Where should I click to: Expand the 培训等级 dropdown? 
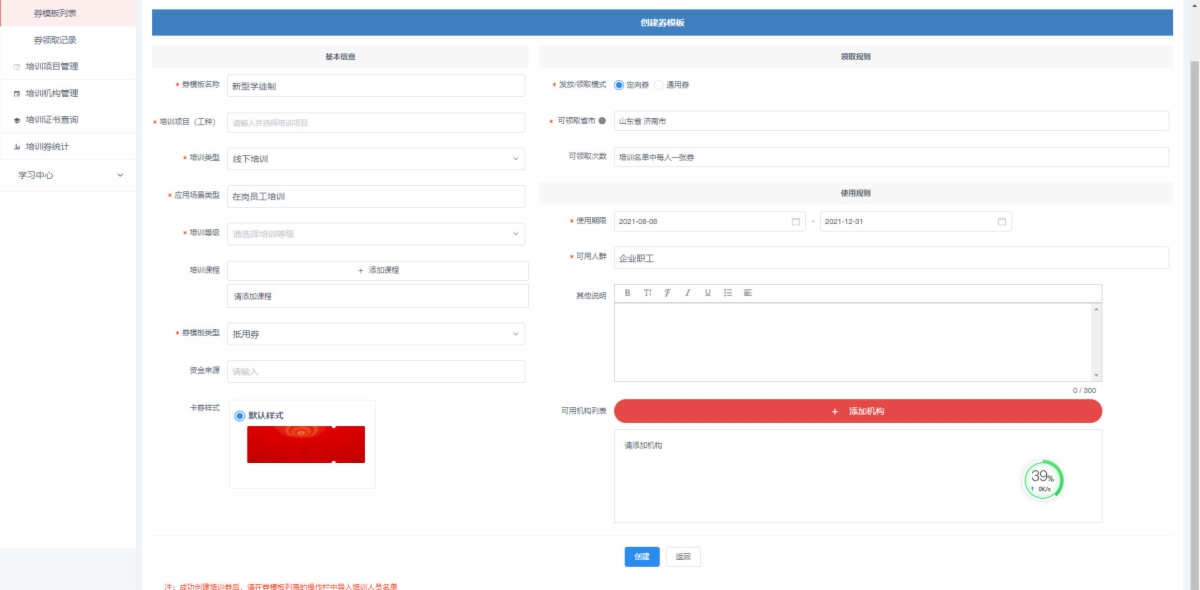[375, 234]
